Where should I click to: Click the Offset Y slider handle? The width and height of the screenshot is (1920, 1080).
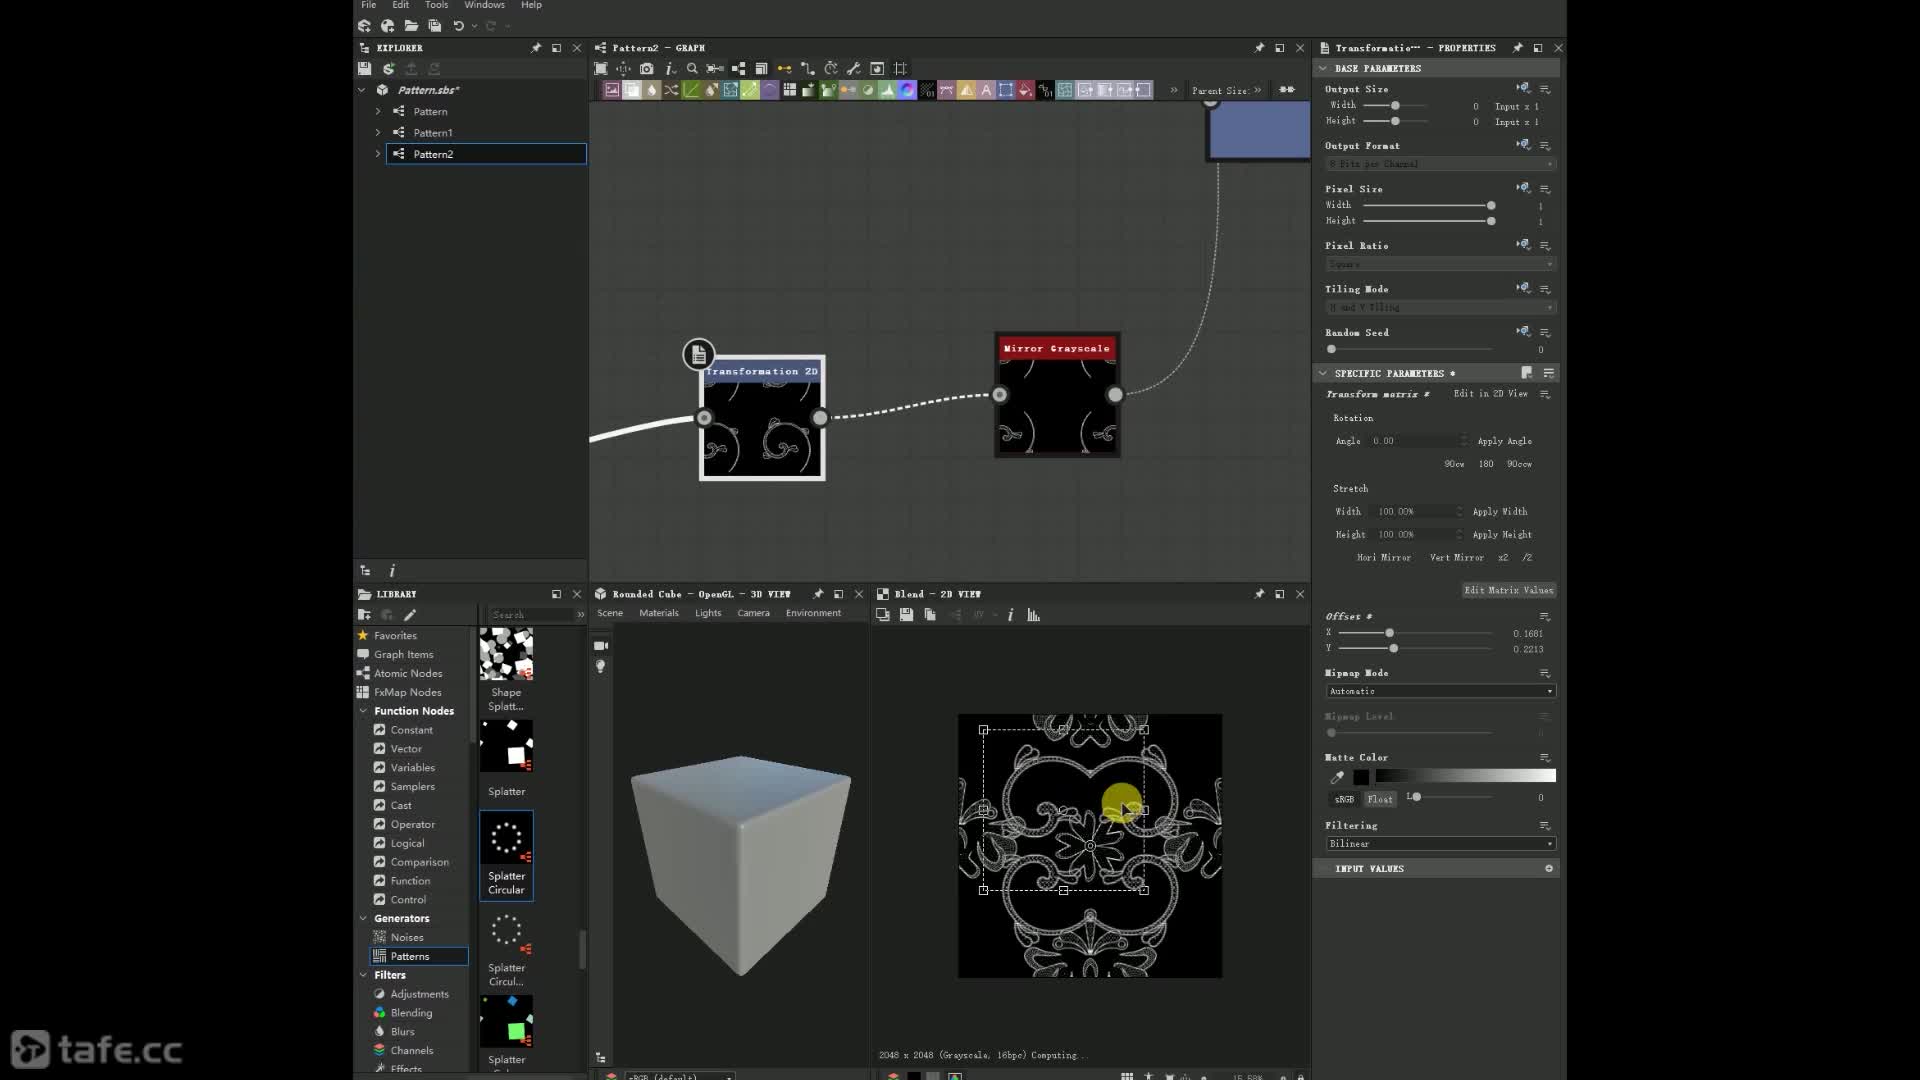coord(1393,649)
